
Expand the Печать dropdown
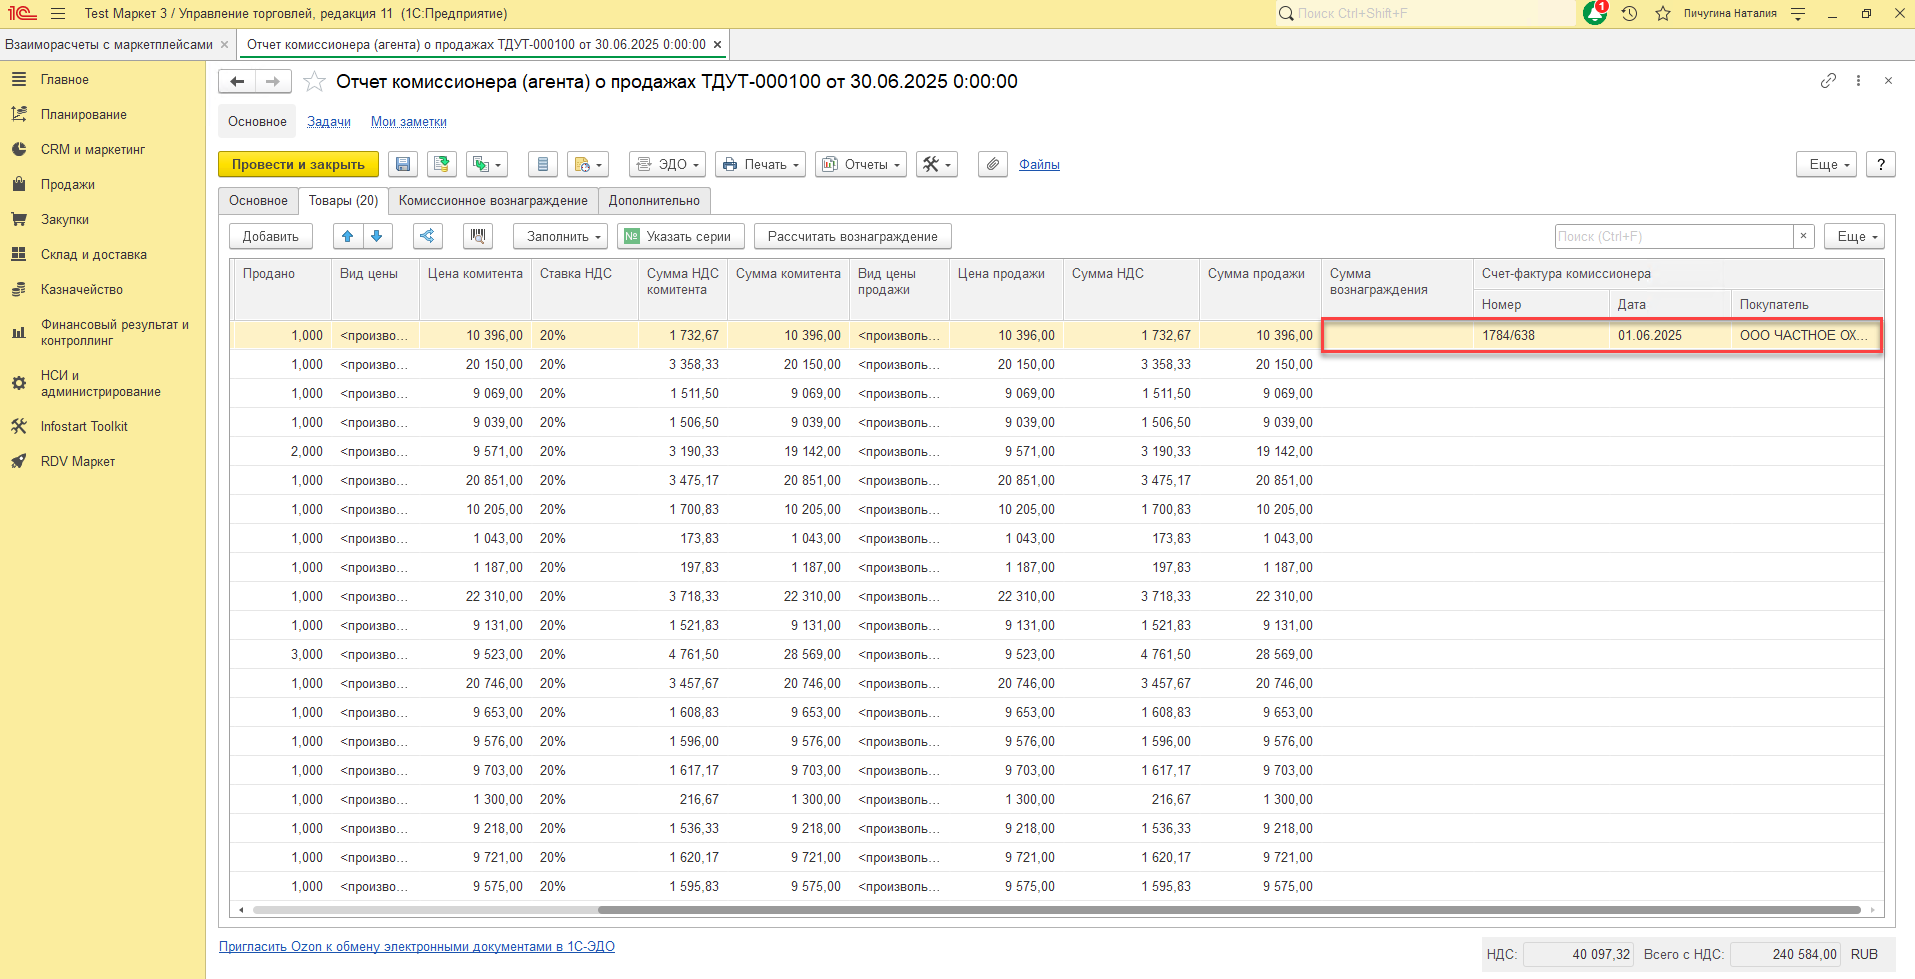point(761,165)
